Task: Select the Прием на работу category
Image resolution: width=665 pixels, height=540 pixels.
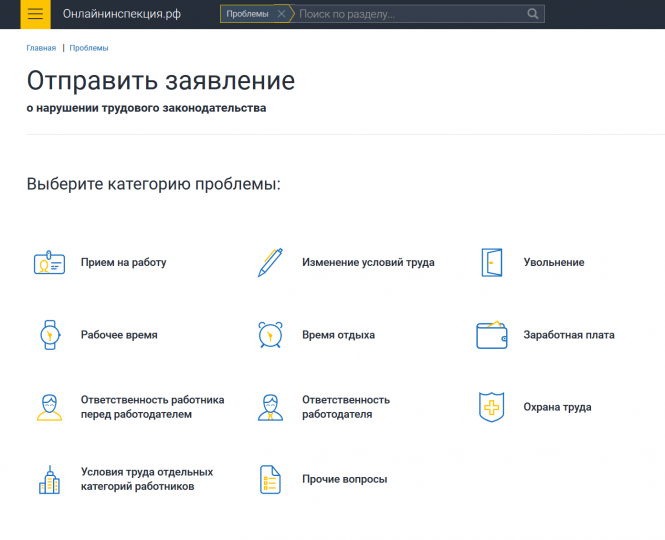Action: pyautogui.click(x=123, y=263)
